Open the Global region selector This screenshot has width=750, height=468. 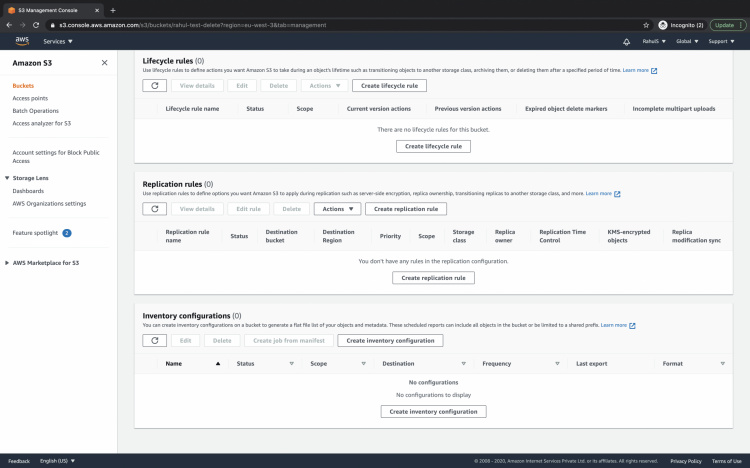687,42
